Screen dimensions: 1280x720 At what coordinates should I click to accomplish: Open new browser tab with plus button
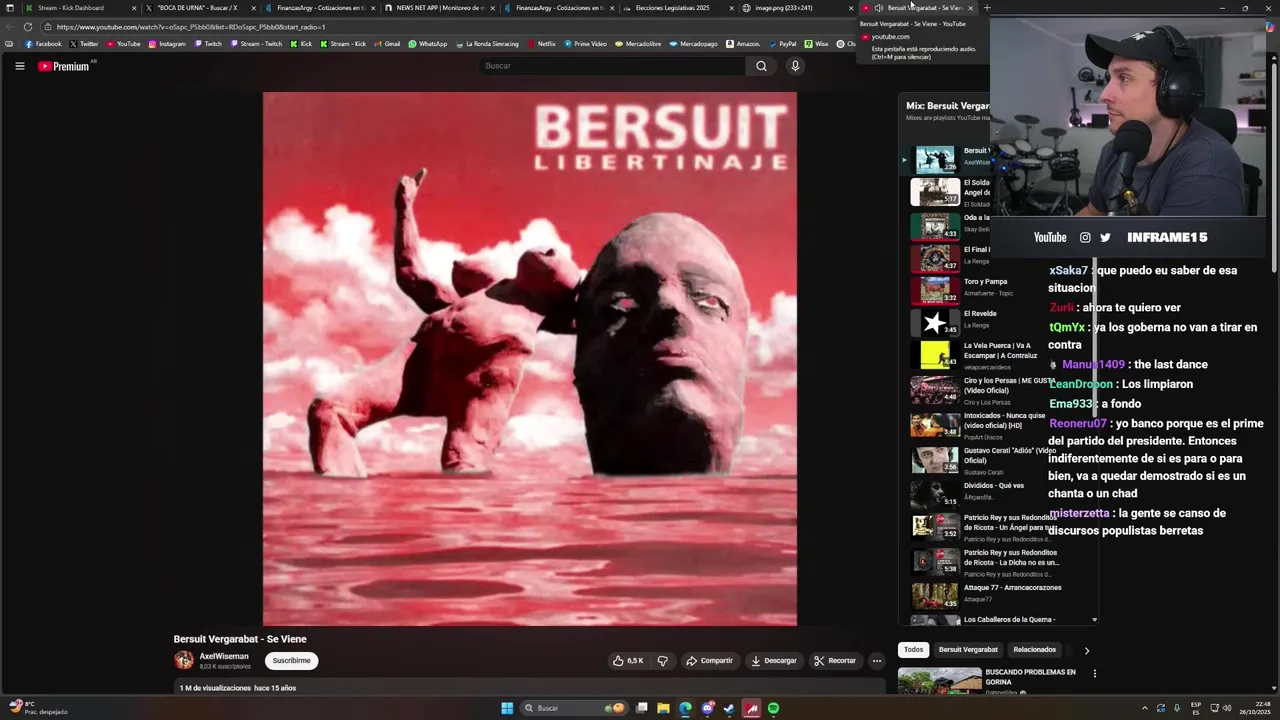[x=986, y=8]
